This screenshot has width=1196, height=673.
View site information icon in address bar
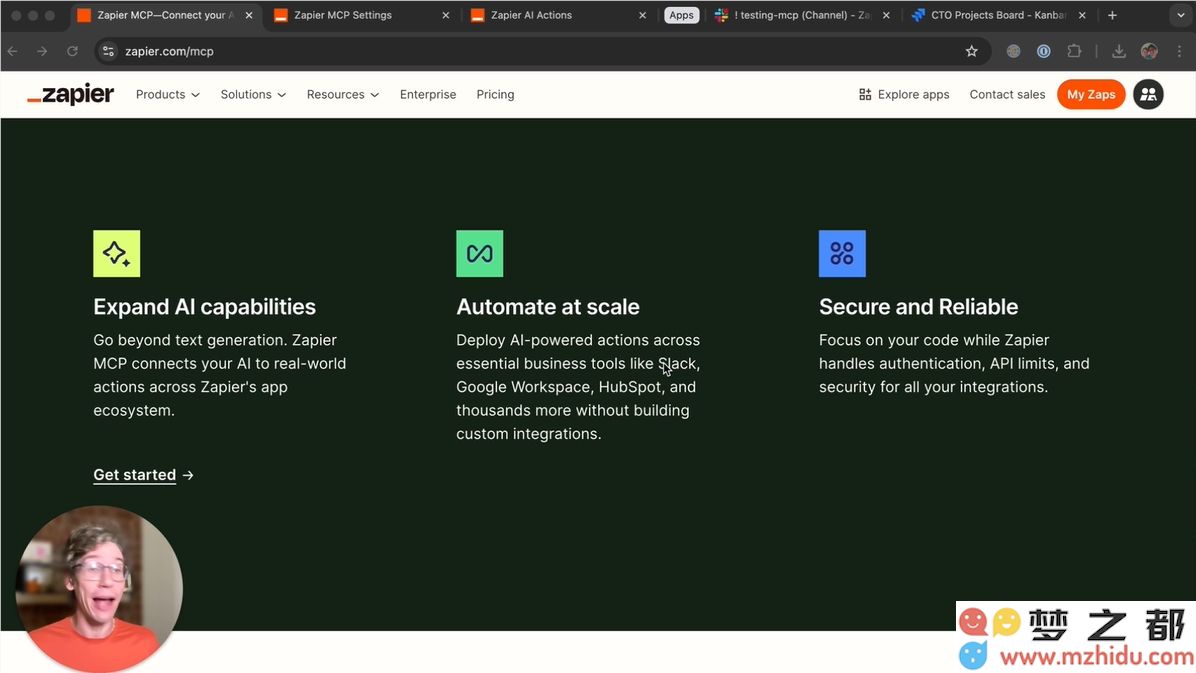pos(108,51)
